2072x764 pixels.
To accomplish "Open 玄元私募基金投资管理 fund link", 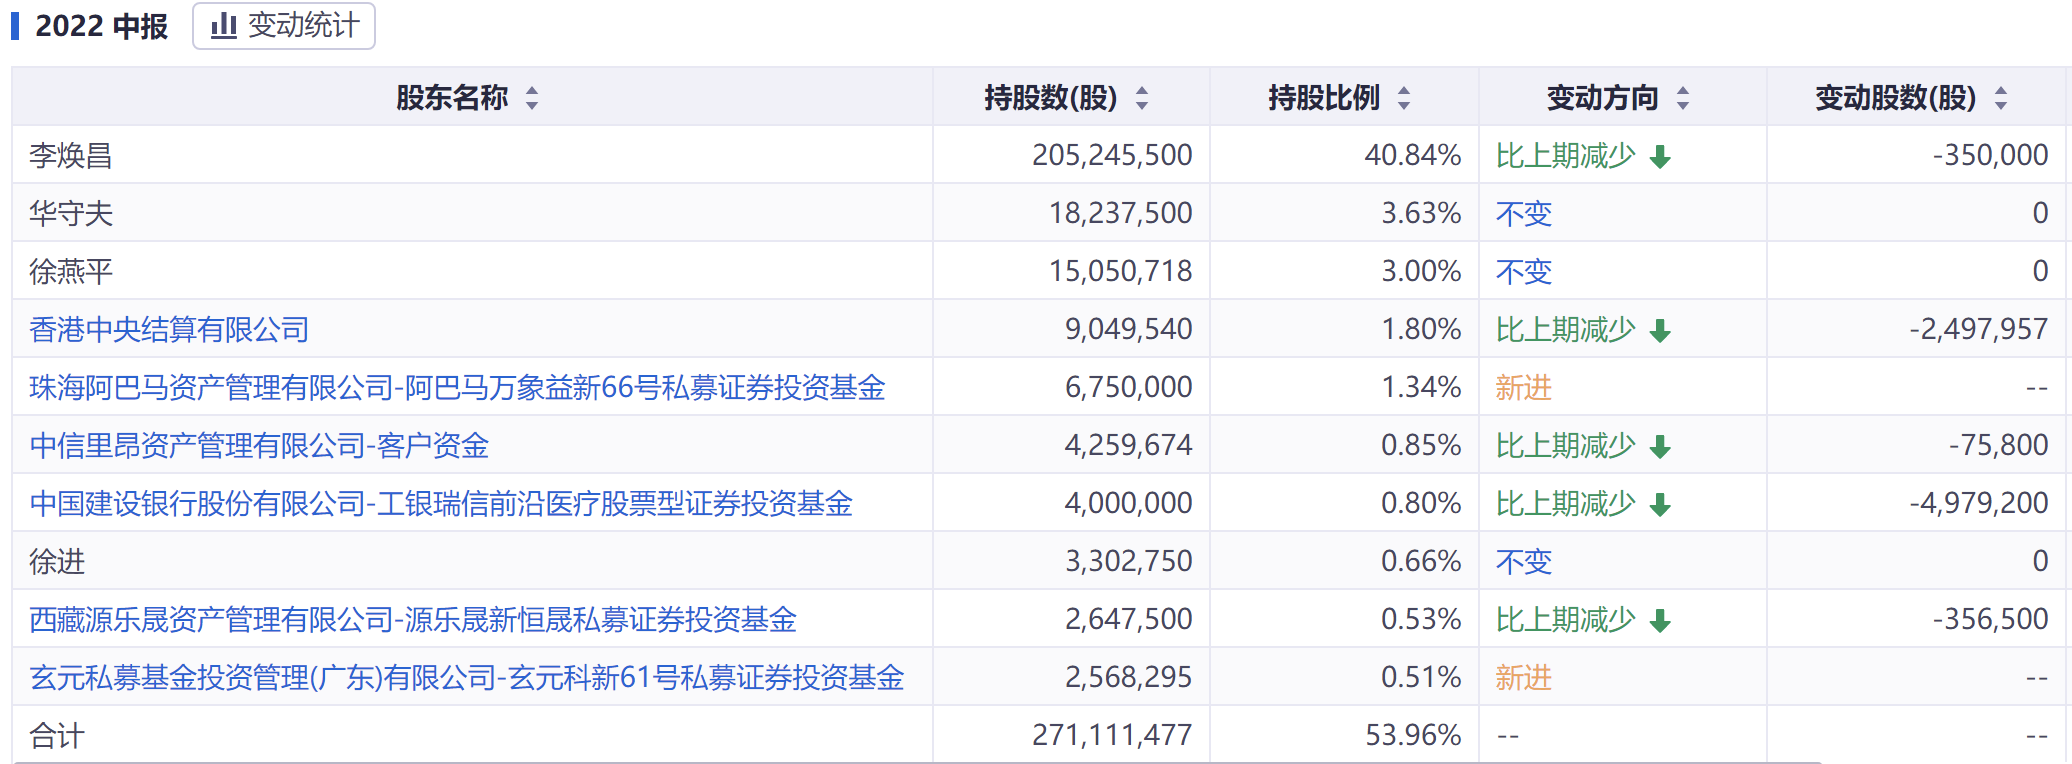I will point(466,678).
